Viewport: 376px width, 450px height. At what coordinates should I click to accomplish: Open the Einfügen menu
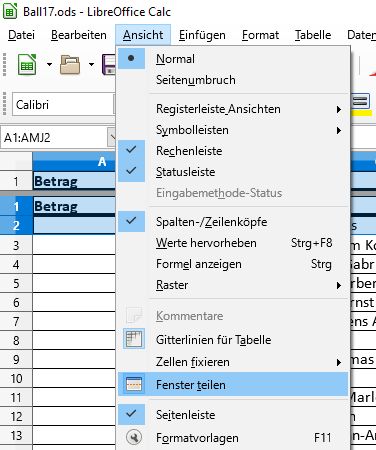202,35
